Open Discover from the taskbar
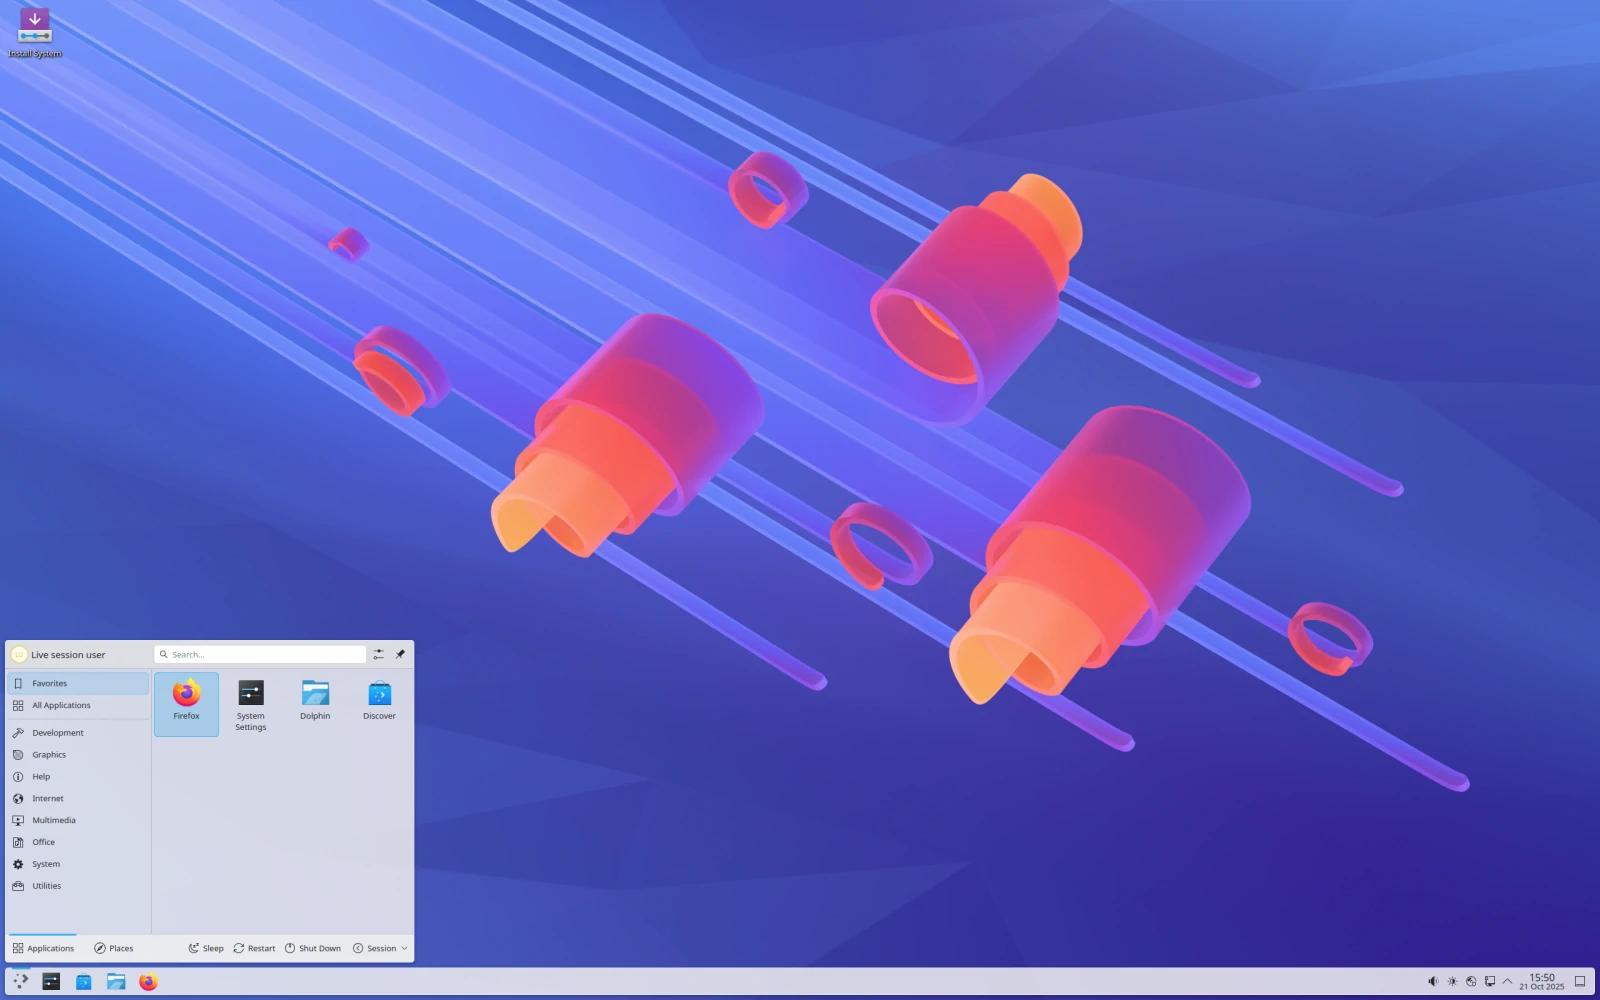1600x1000 pixels. 84,983
